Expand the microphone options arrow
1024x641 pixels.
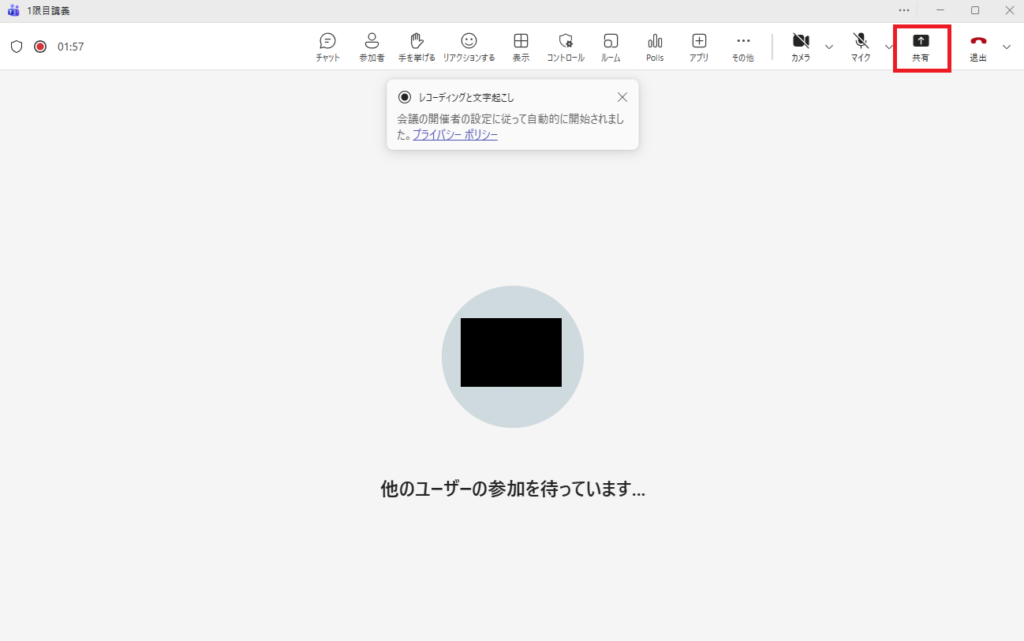[x=888, y=46]
